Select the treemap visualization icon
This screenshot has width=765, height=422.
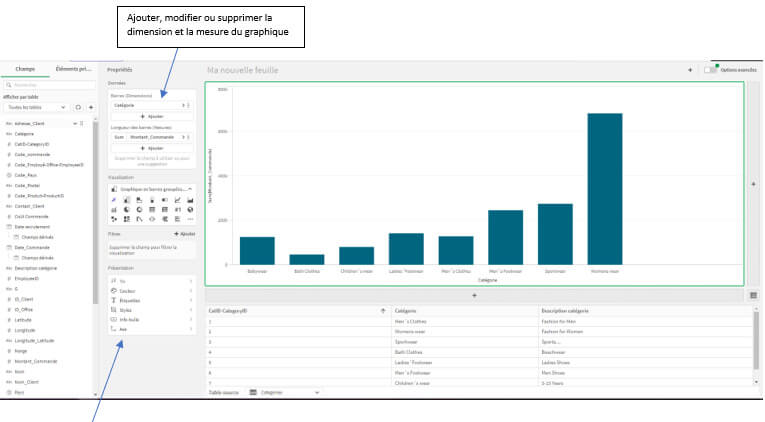coord(126,219)
